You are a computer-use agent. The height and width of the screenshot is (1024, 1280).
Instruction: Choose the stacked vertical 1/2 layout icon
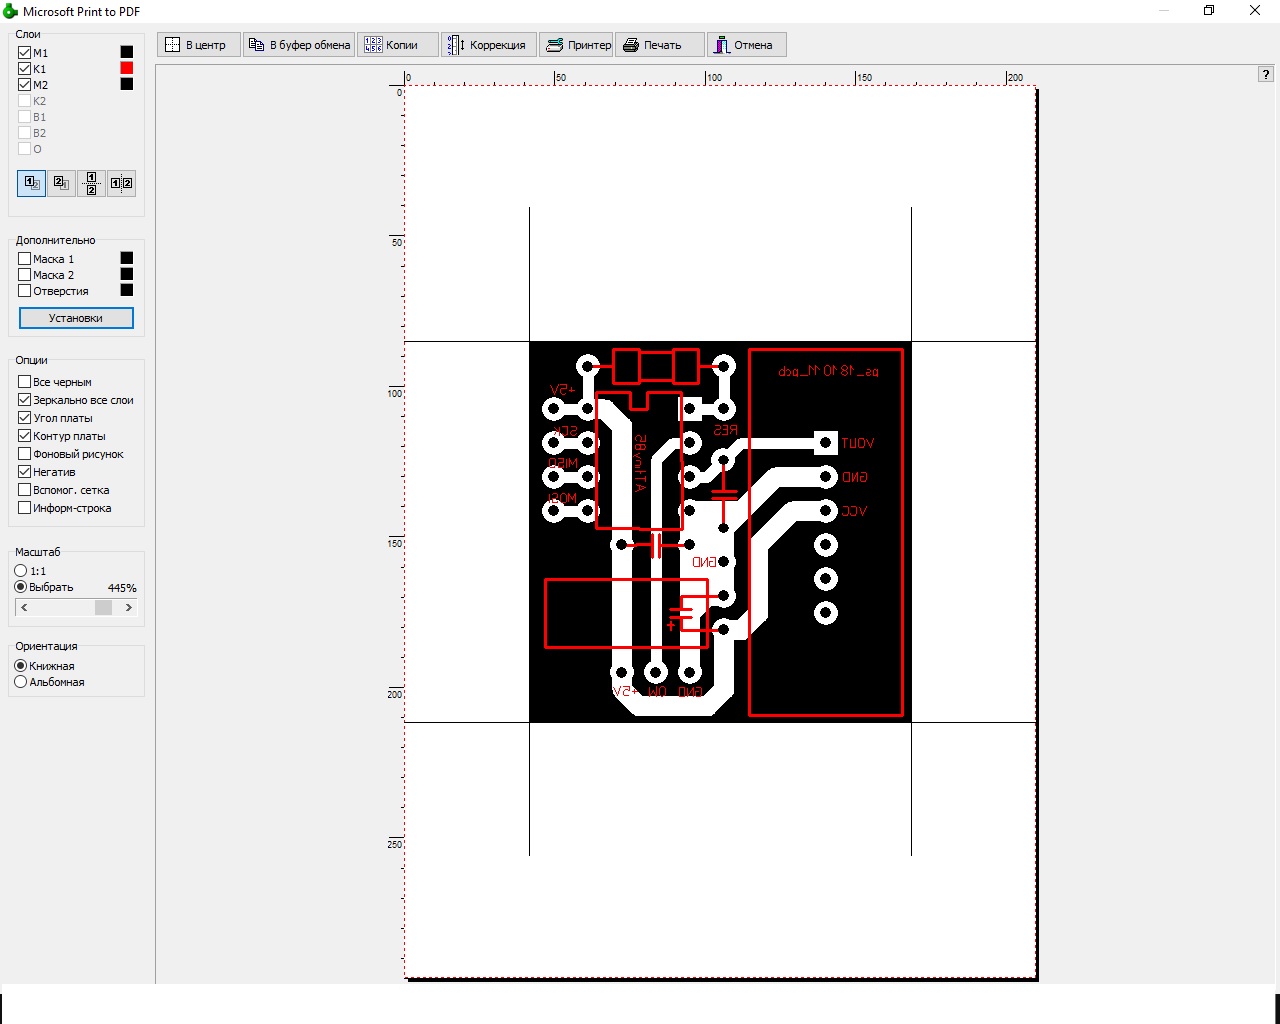pyautogui.click(x=91, y=183)
